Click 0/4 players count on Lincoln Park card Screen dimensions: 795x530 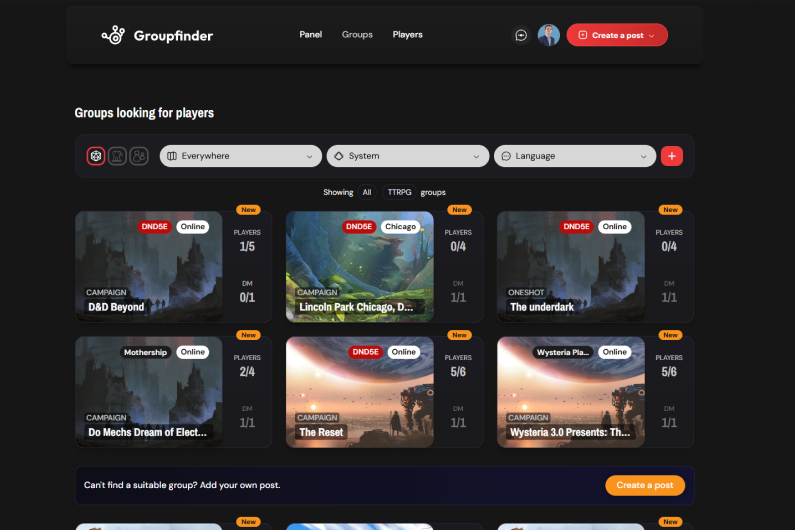(x=458, y=246)
